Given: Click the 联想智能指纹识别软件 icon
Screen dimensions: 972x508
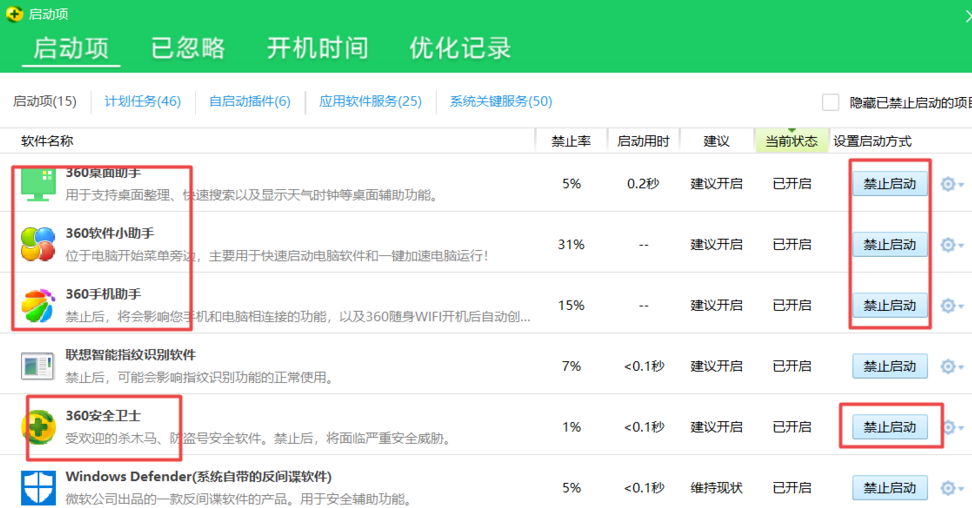Looking at the screenshot, I should click(x=38, y=366).
